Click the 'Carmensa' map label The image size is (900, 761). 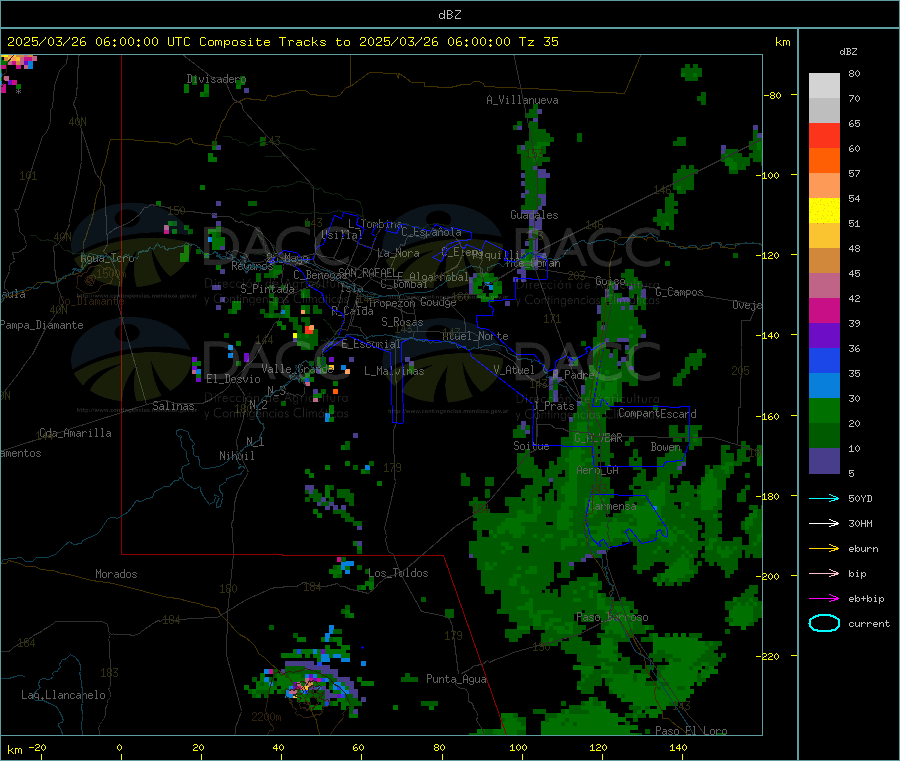(612, 506)
